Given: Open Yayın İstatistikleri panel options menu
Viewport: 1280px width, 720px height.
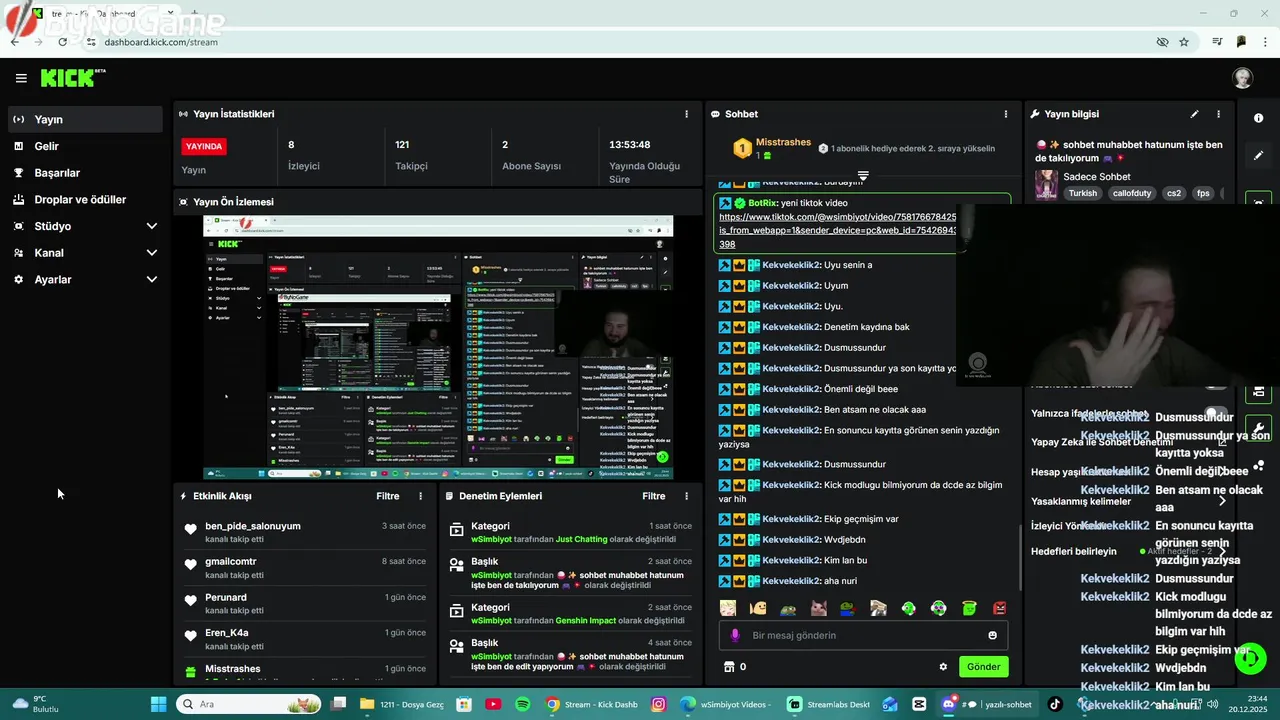Looking at the screenshot, I should pos(686,114).
